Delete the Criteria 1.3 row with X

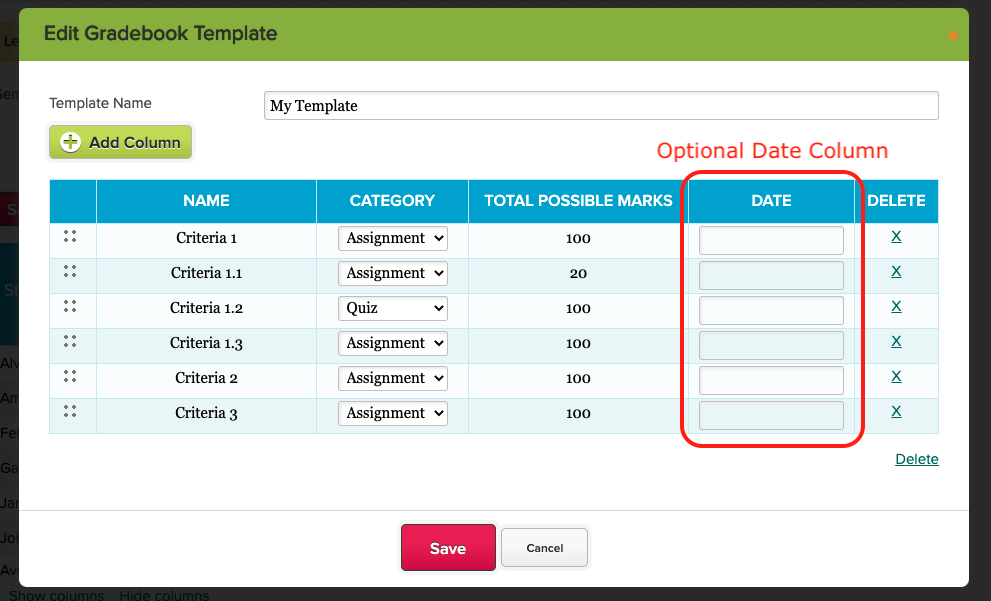coord(896,341)
